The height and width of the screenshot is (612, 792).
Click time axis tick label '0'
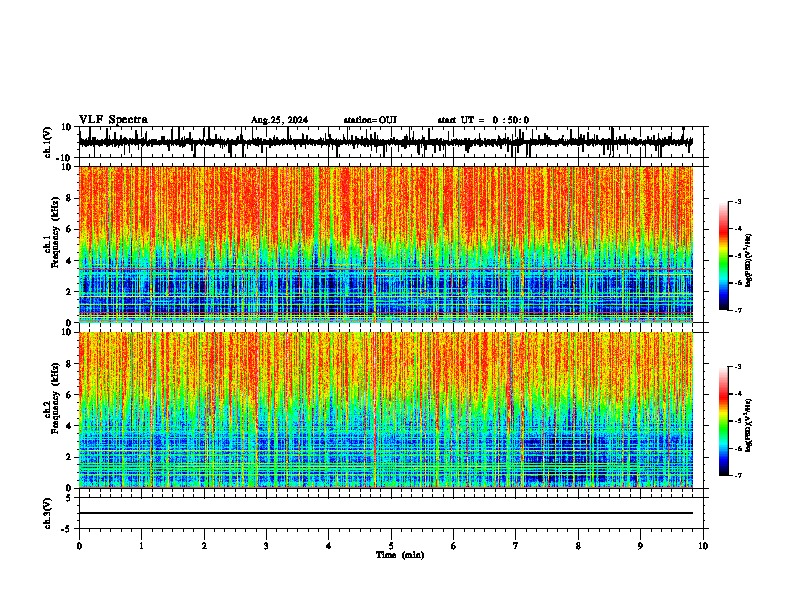[79, 546]
